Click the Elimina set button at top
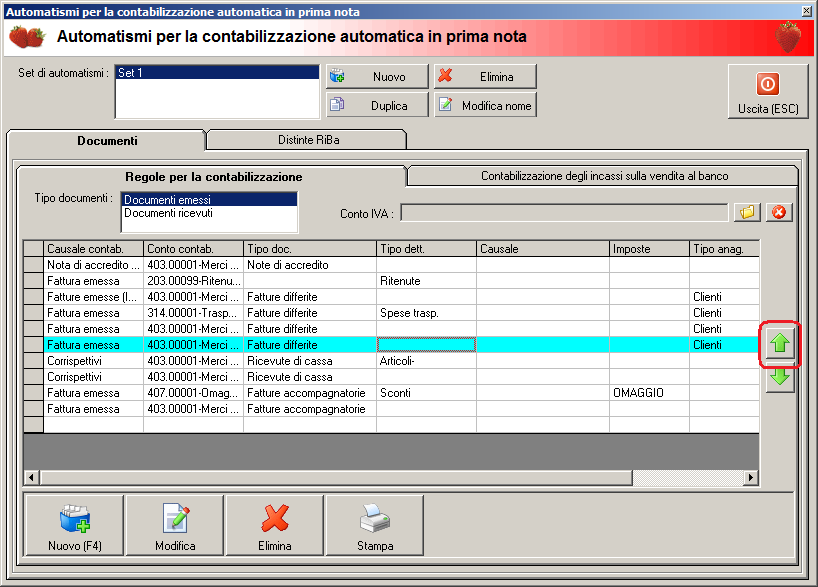818x587 pixels. click(485, 77)
